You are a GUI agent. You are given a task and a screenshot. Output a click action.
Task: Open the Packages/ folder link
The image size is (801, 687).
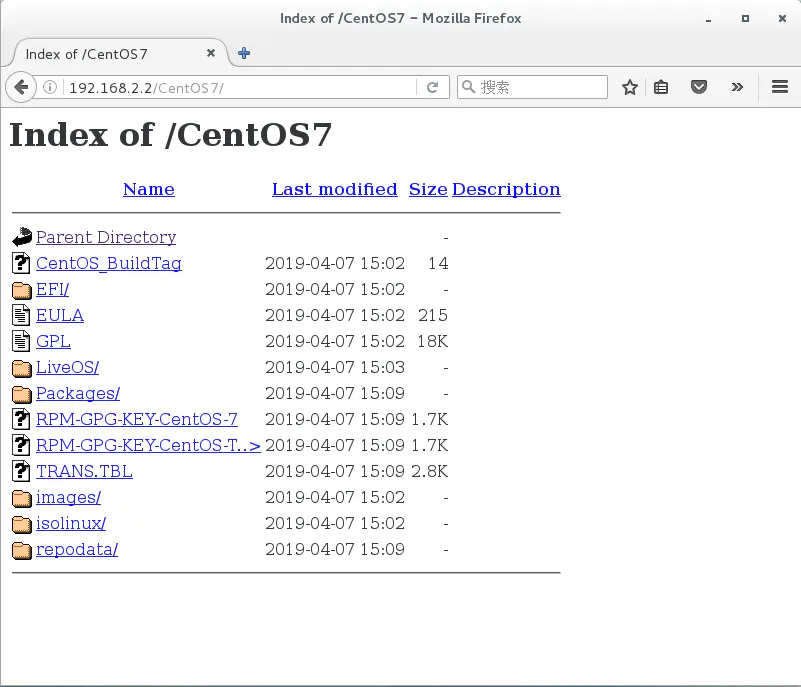(78, 393)
